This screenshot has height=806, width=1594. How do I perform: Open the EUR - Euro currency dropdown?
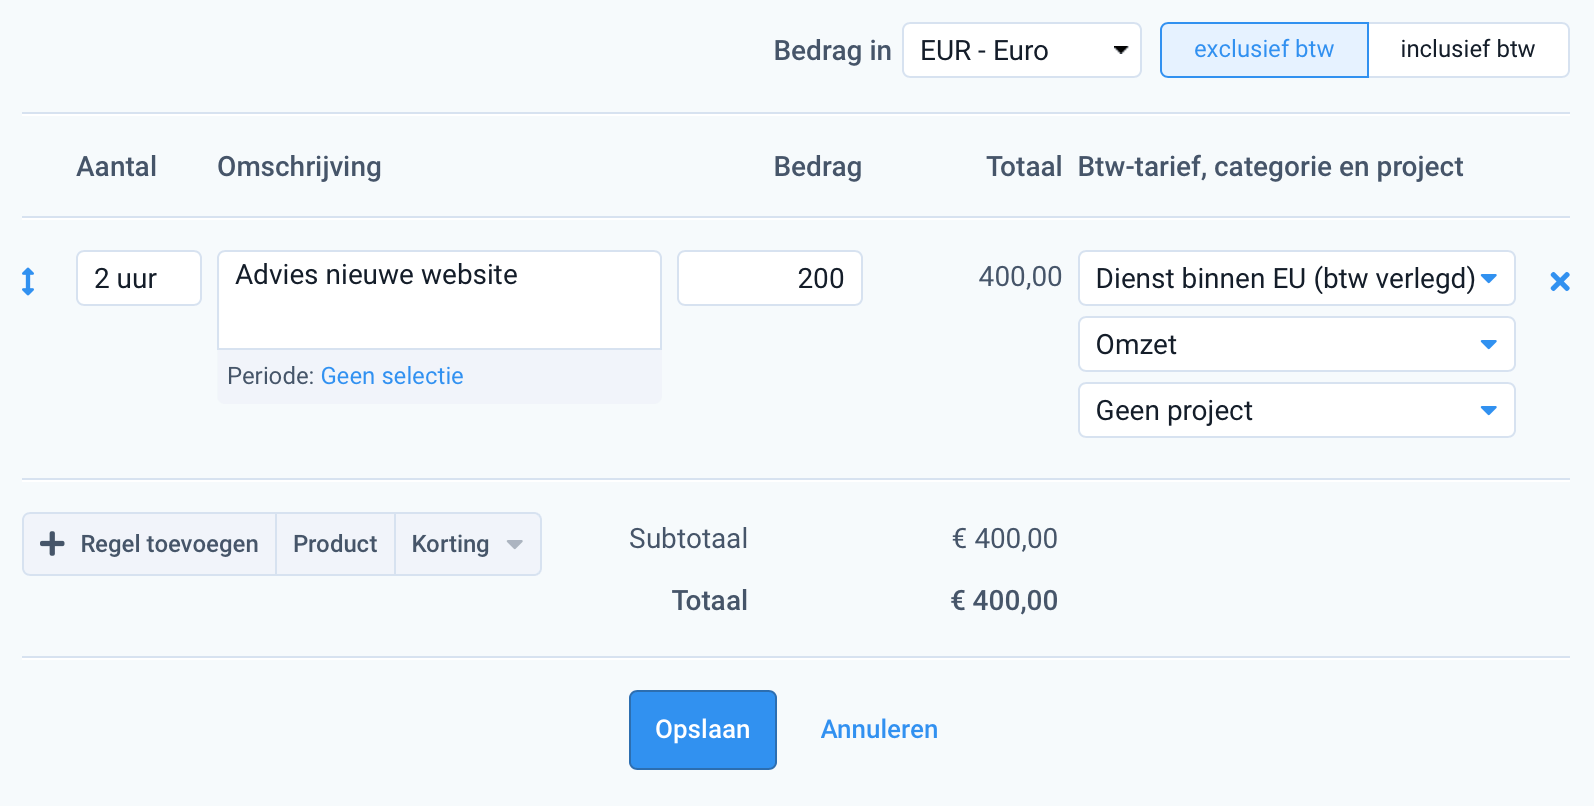[1021, 50]
